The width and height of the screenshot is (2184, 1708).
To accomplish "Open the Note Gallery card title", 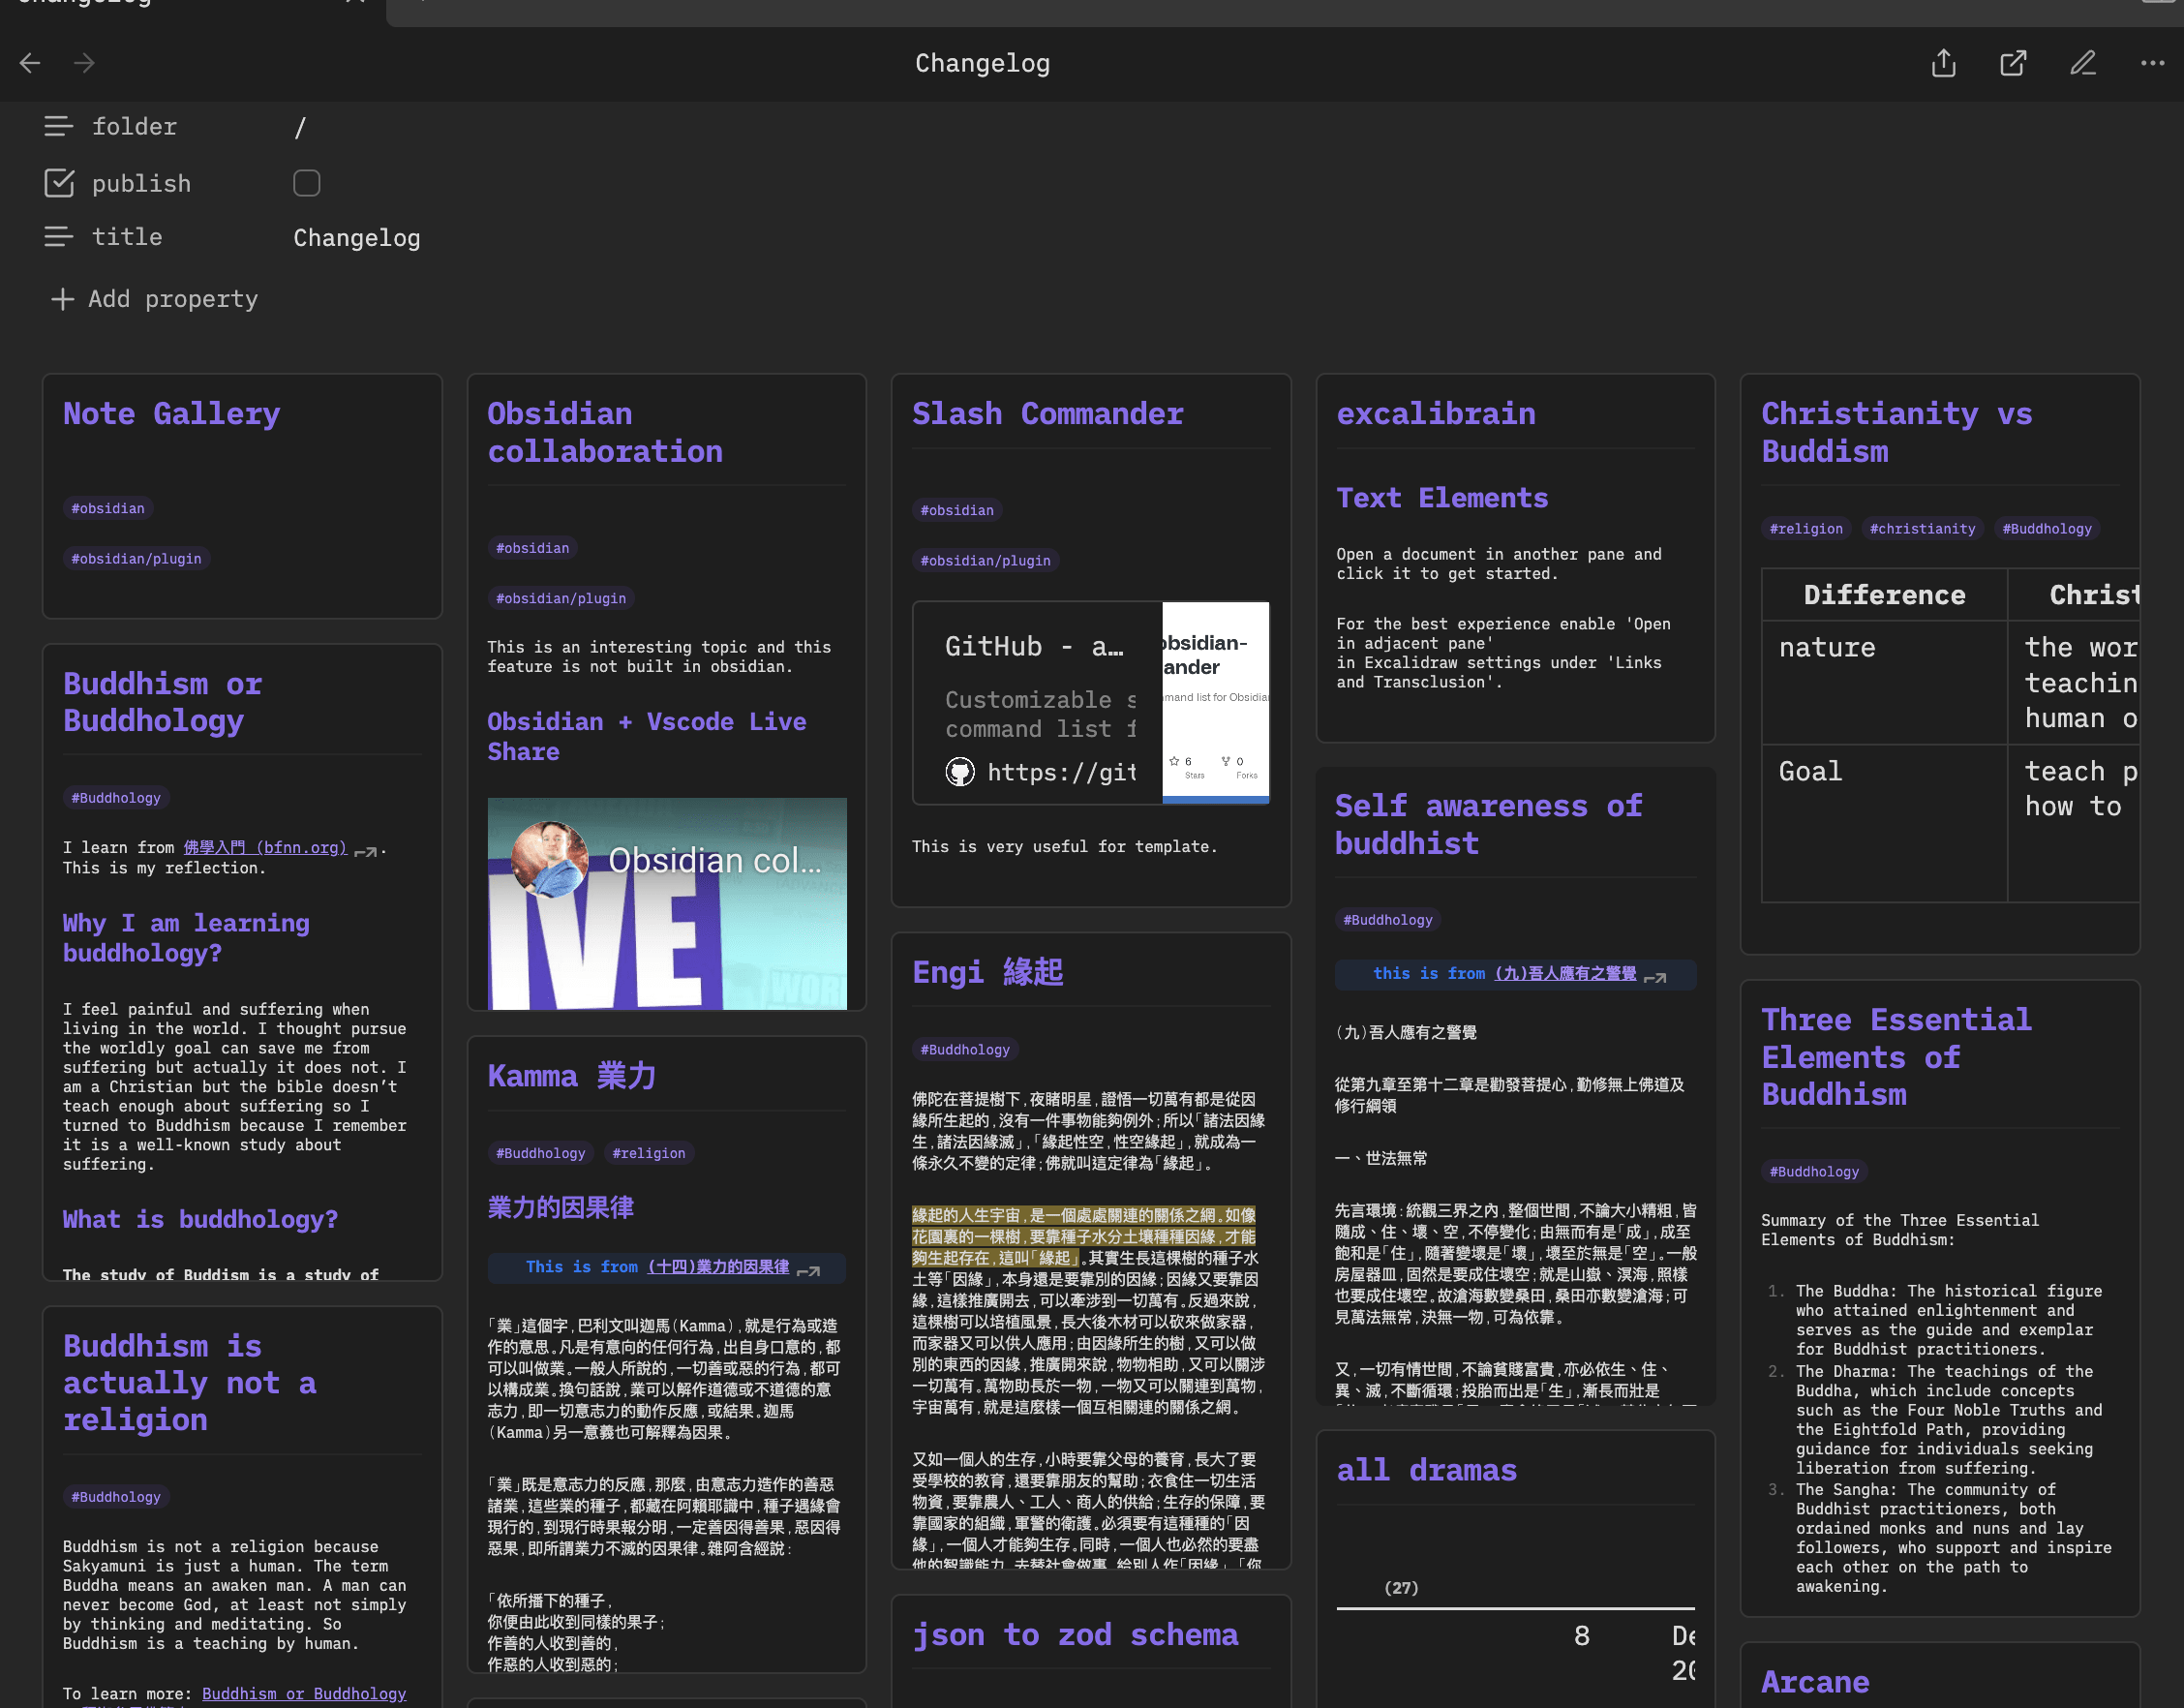I will click(x=171, y=413).
